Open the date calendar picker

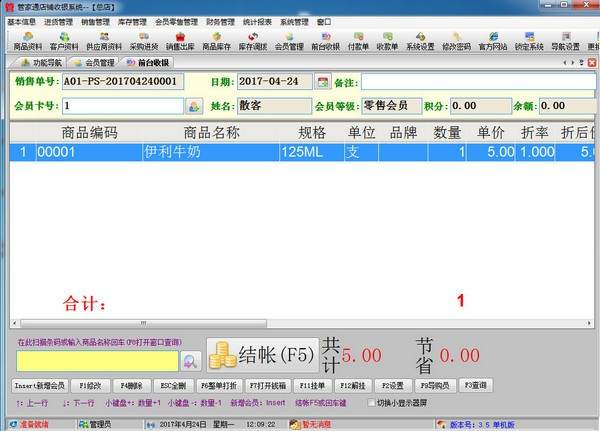322,80
